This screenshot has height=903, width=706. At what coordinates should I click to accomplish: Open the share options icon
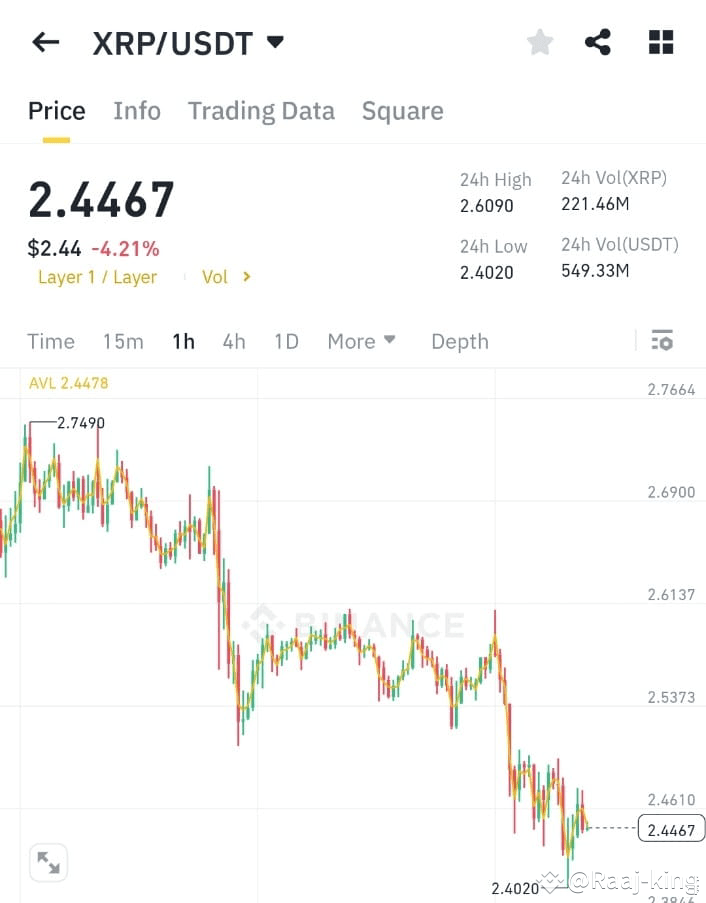[x=598, y=42]
